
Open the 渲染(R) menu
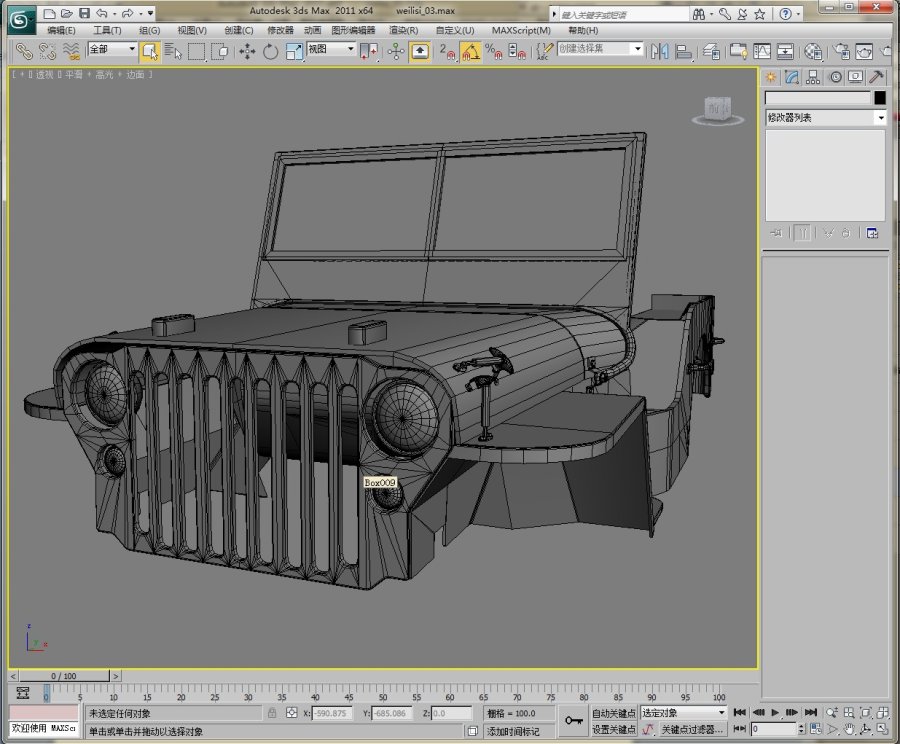(x=404, y=30)
